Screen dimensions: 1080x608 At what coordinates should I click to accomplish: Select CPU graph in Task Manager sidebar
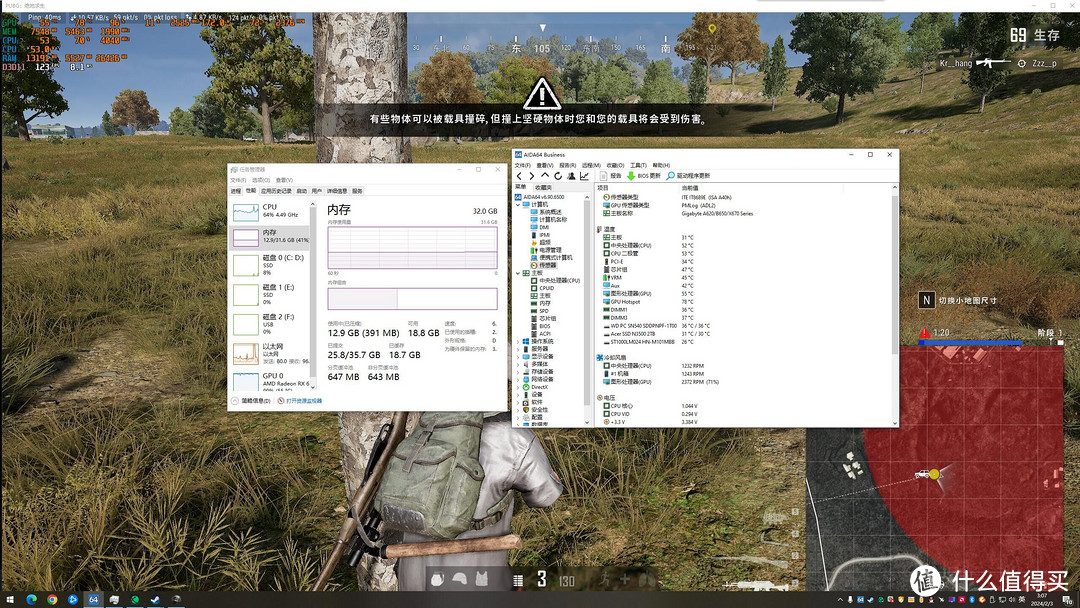[x=271, y=211]
